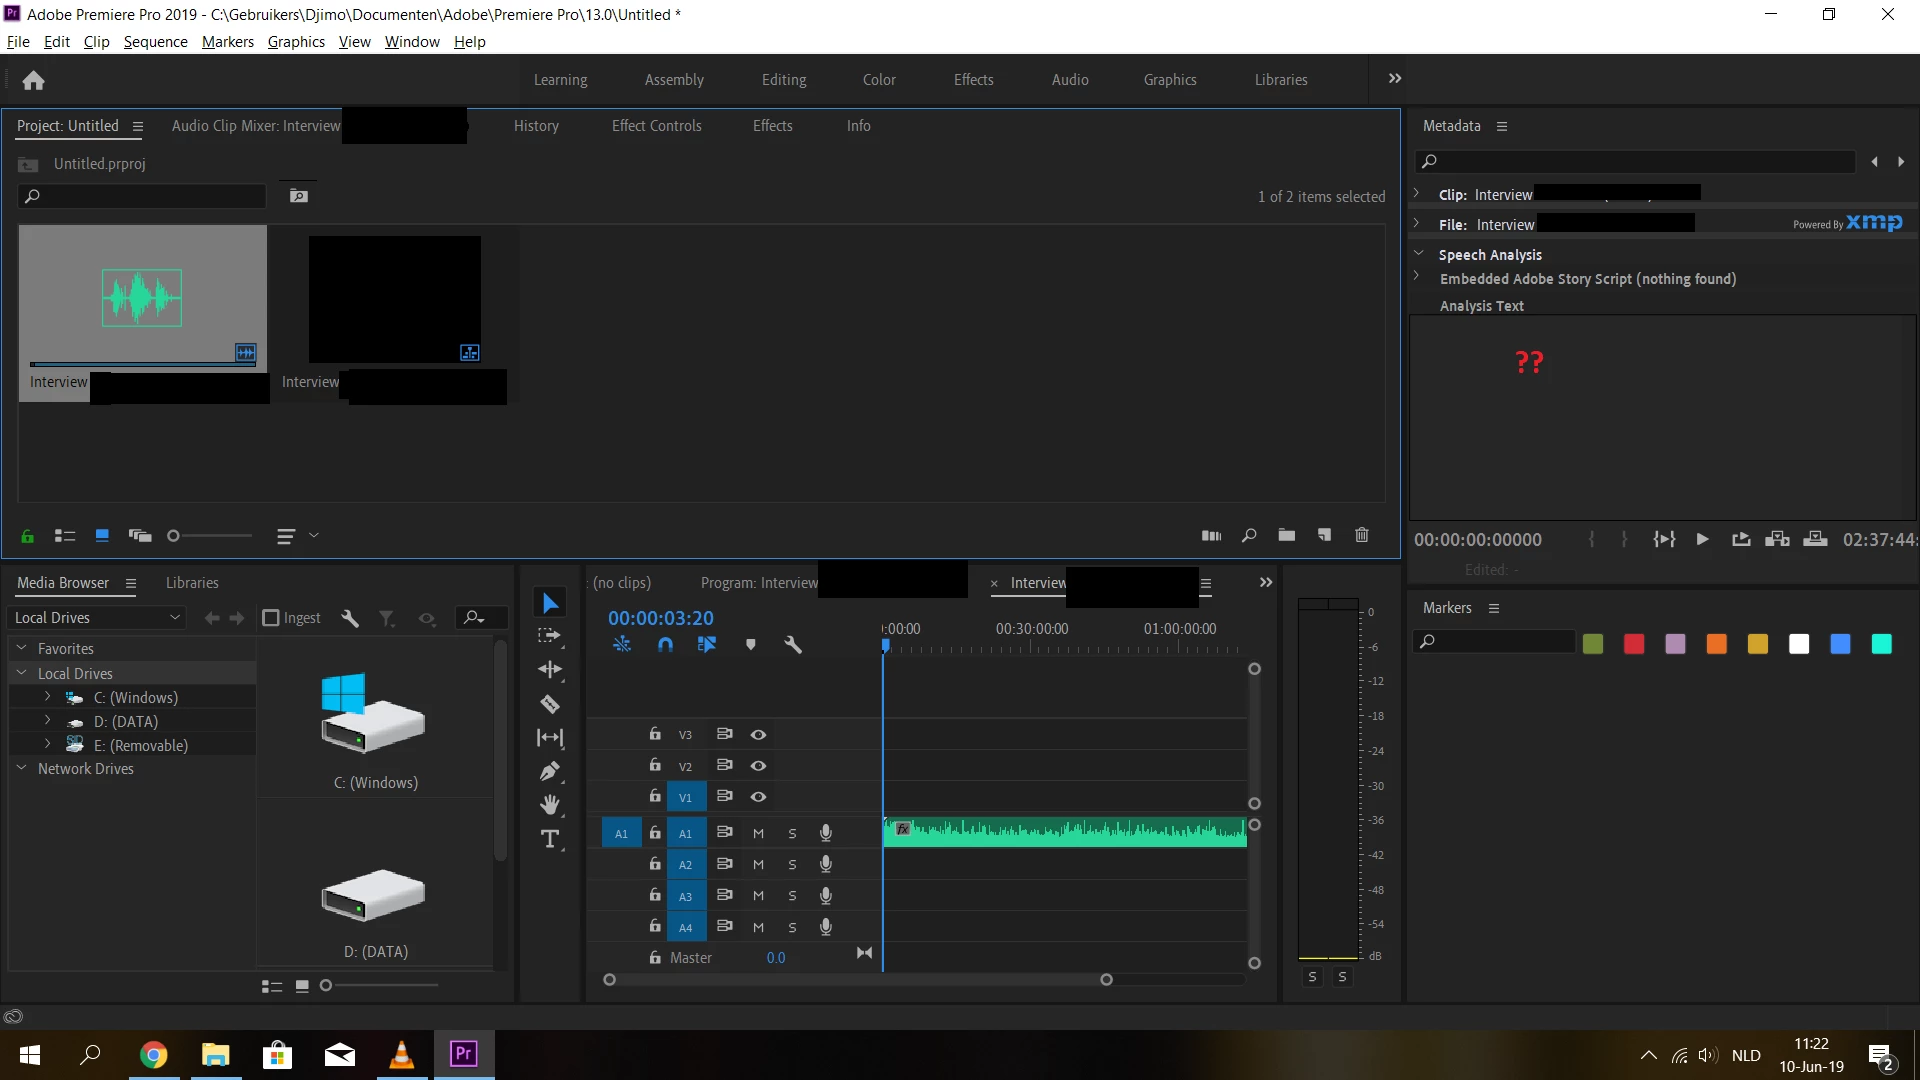Select the Razor tool
This screenshot has width=1920, height=1080.
coord(550,704)
